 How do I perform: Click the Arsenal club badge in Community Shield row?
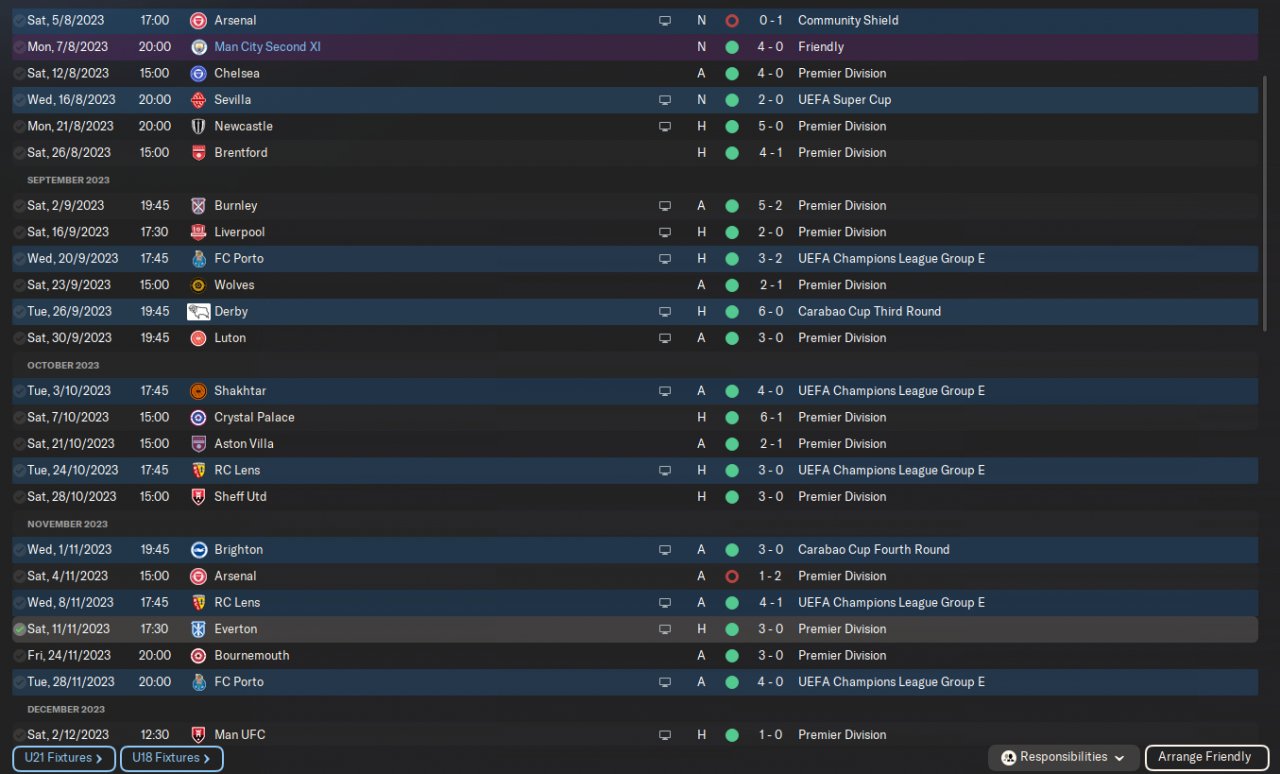point(198,20)
